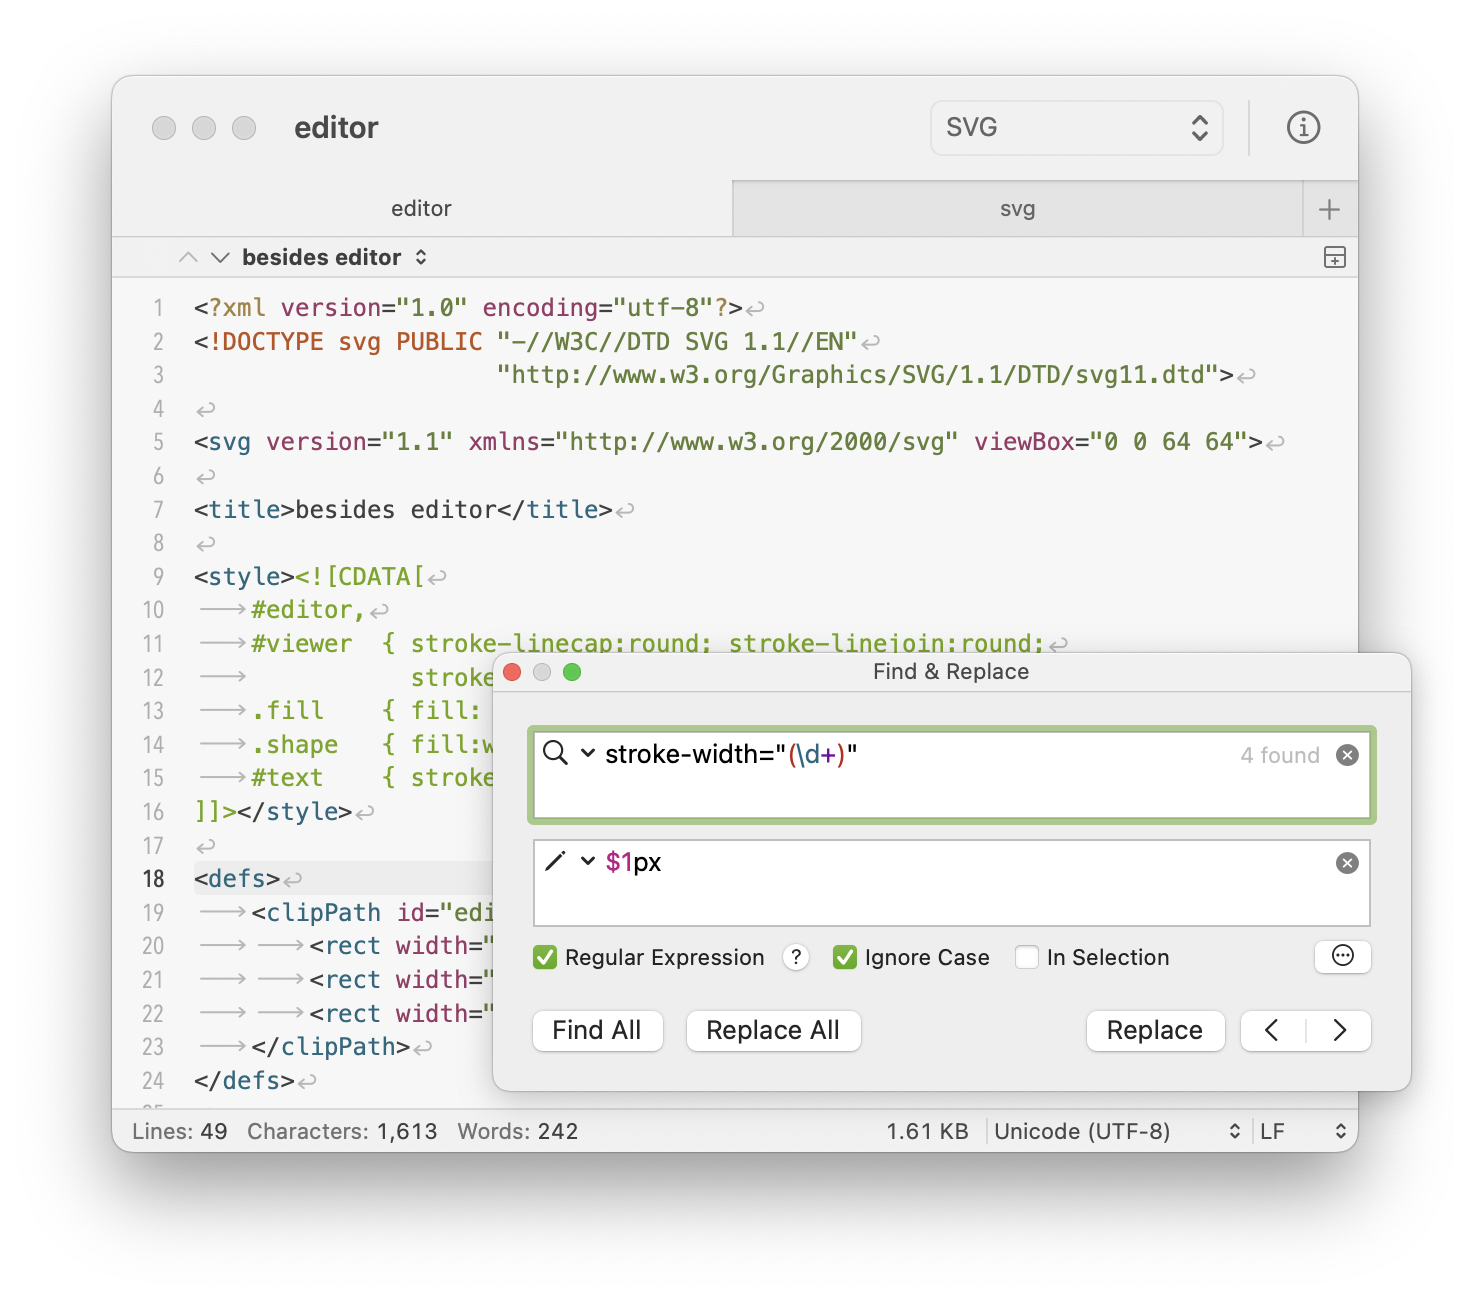1470x1300 pixels.
Task: Switch to the svg tab
Action: click(1017, 208)
